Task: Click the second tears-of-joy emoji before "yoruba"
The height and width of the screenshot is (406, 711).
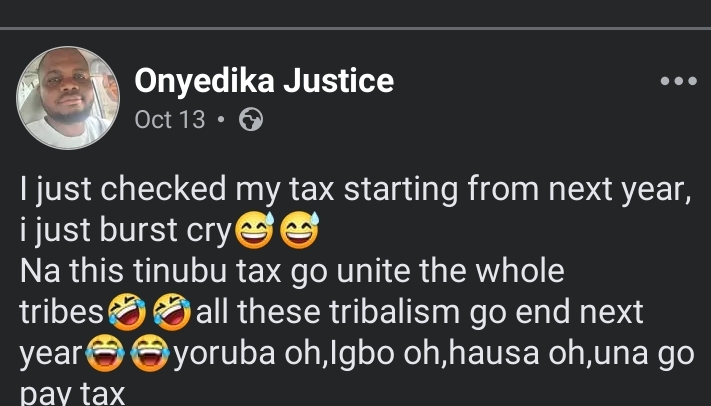Action: [150, 354]
